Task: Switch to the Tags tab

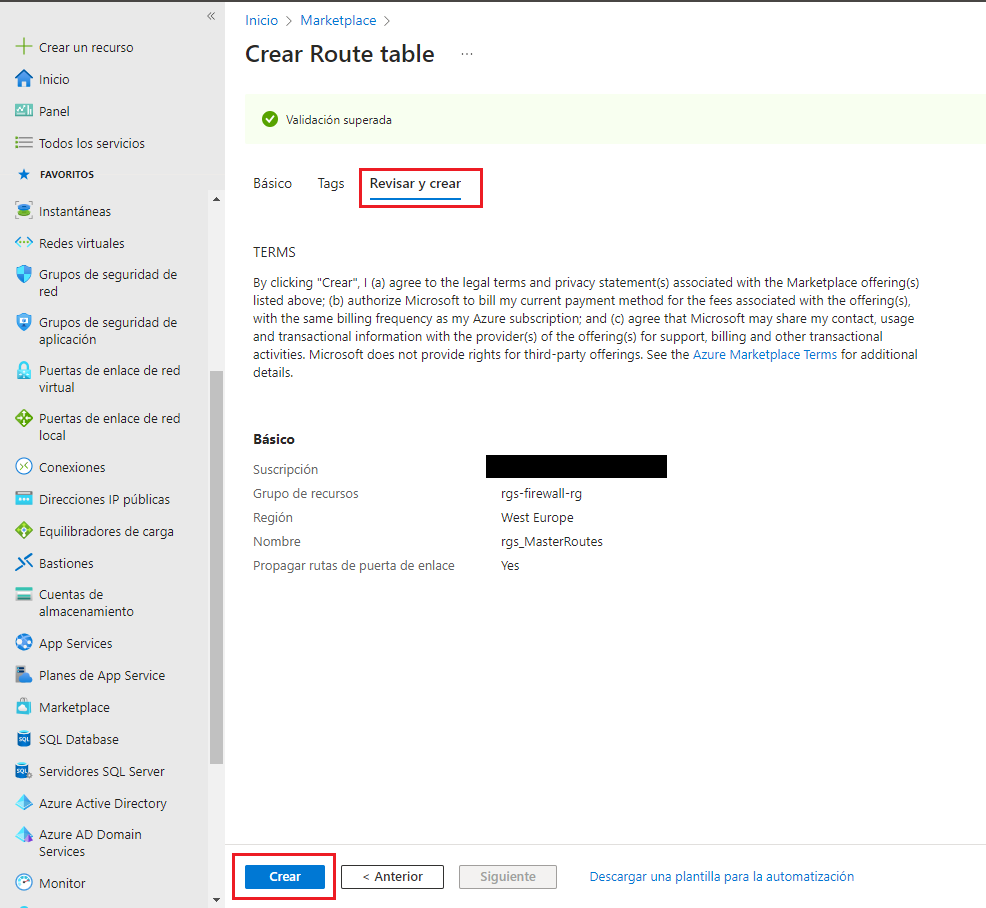Action: (x=331, y=183)
